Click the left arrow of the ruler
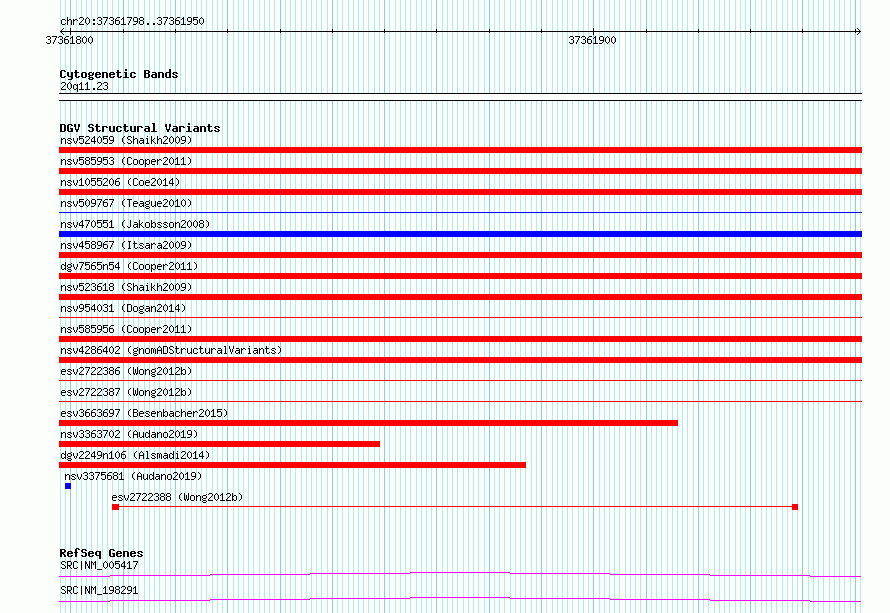Viewport: 890px width, 613px height. (64, 32)
